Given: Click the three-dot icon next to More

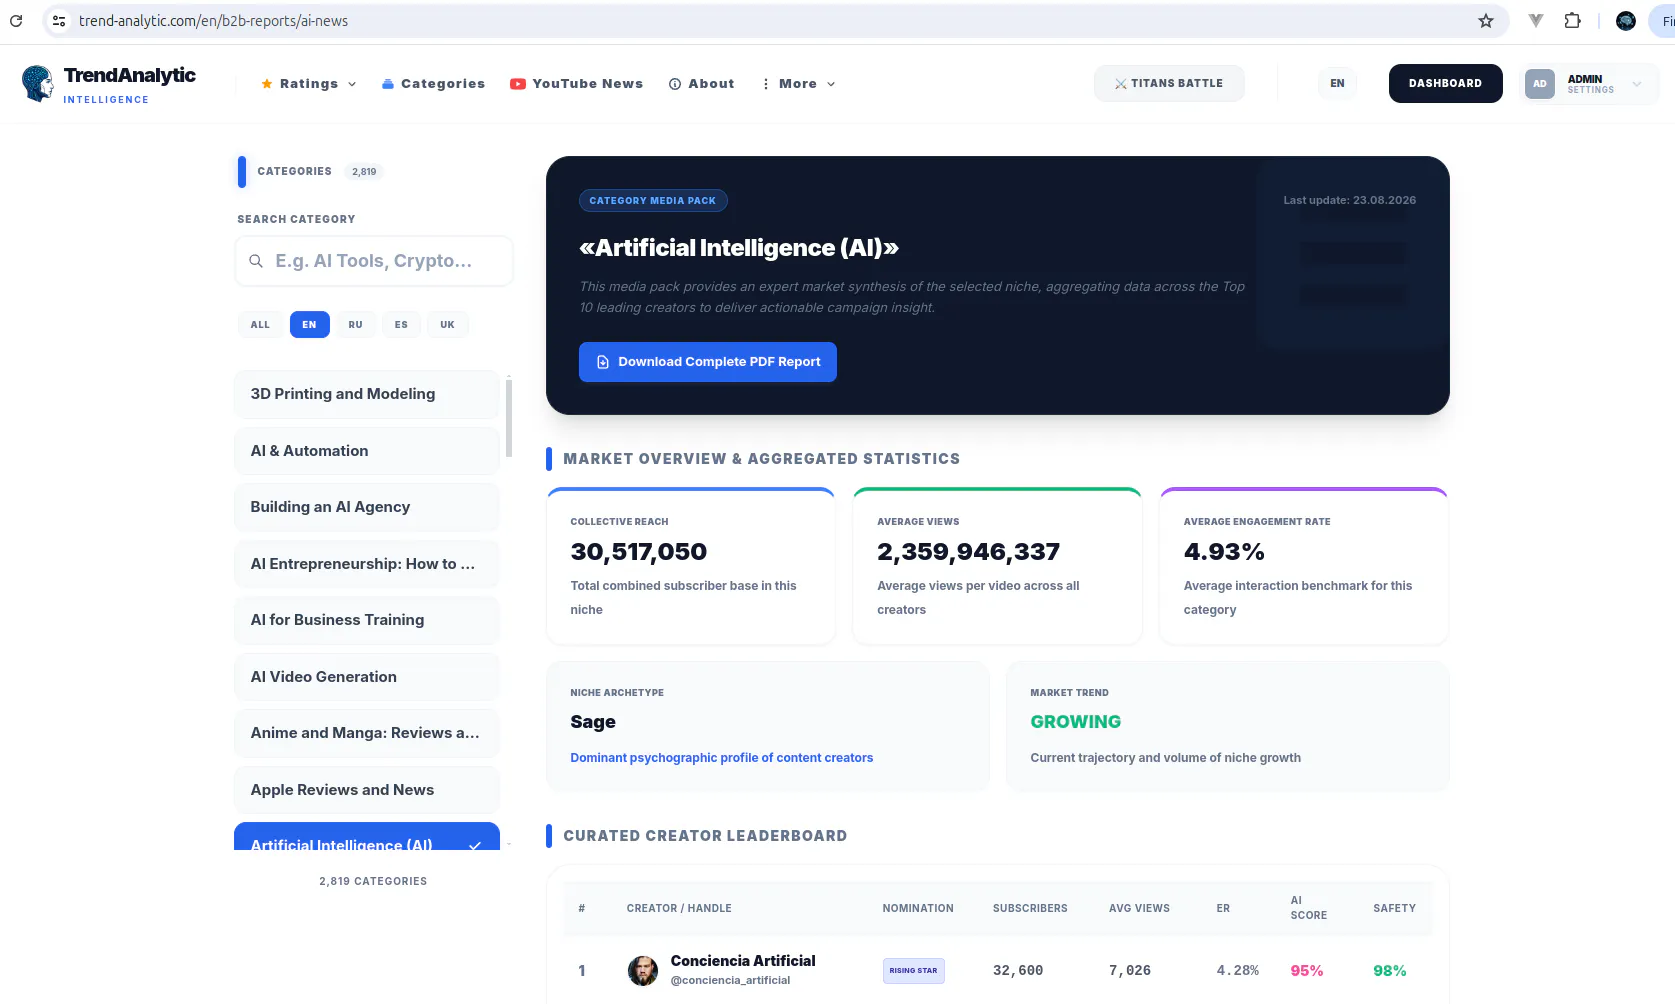Looking at the screenshot, I should click(x=766, y=84).
